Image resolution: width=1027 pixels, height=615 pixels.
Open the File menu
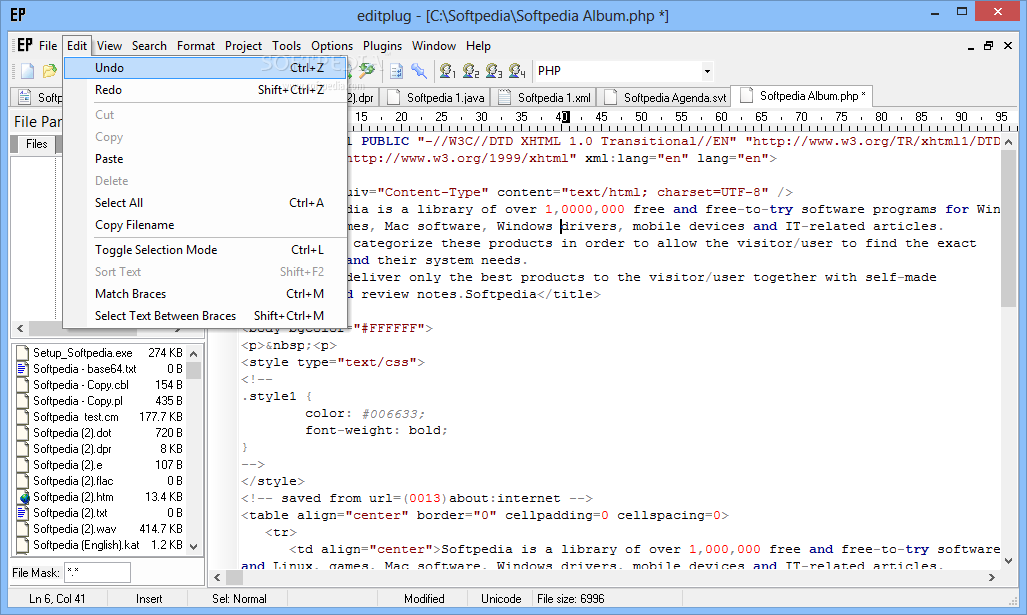(48, 45)
